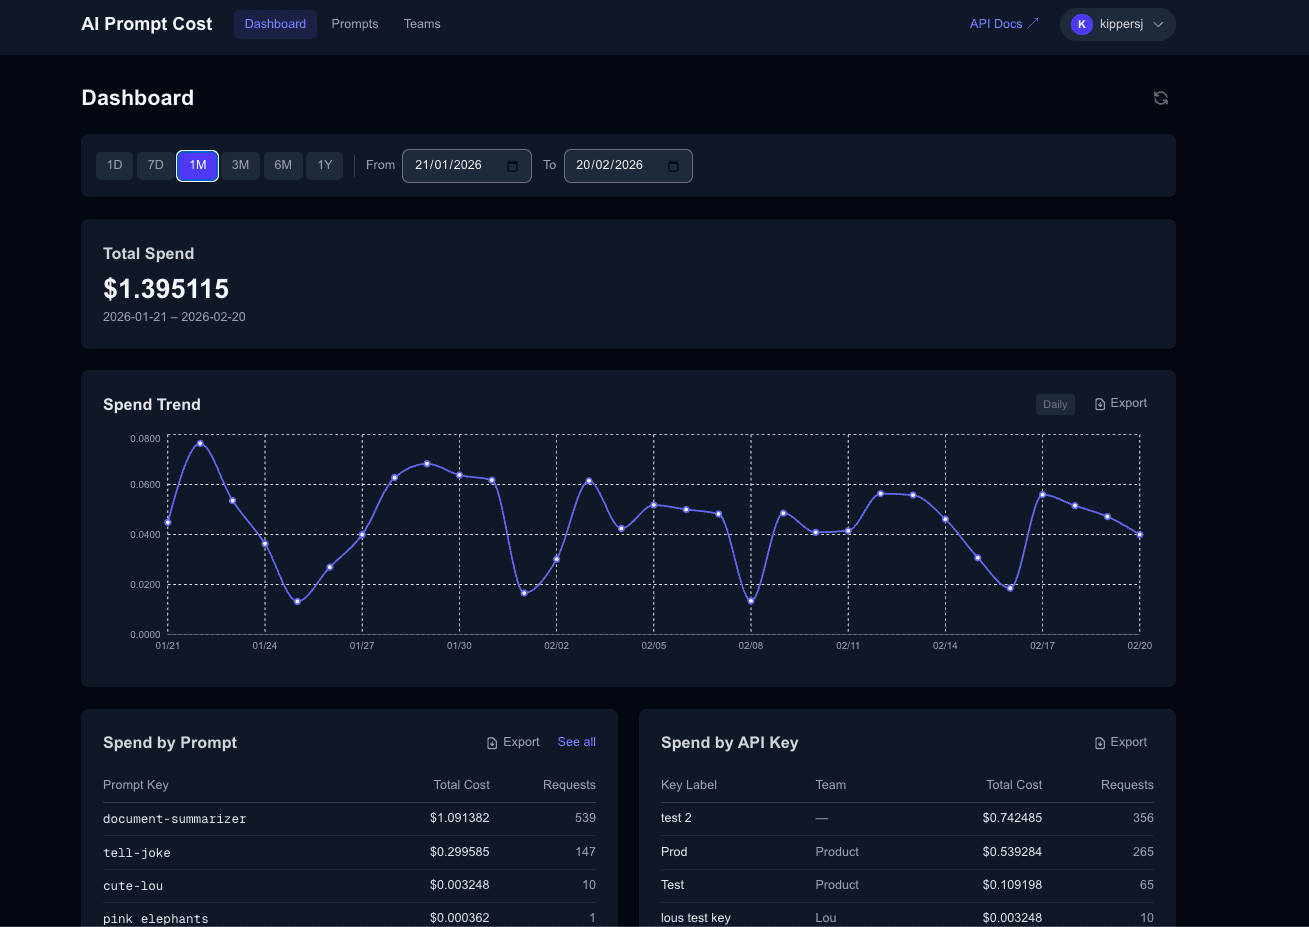Screen dimensions: 1309x927
Task: Switch to the 7D time range
Action: [x=155, y=165]
